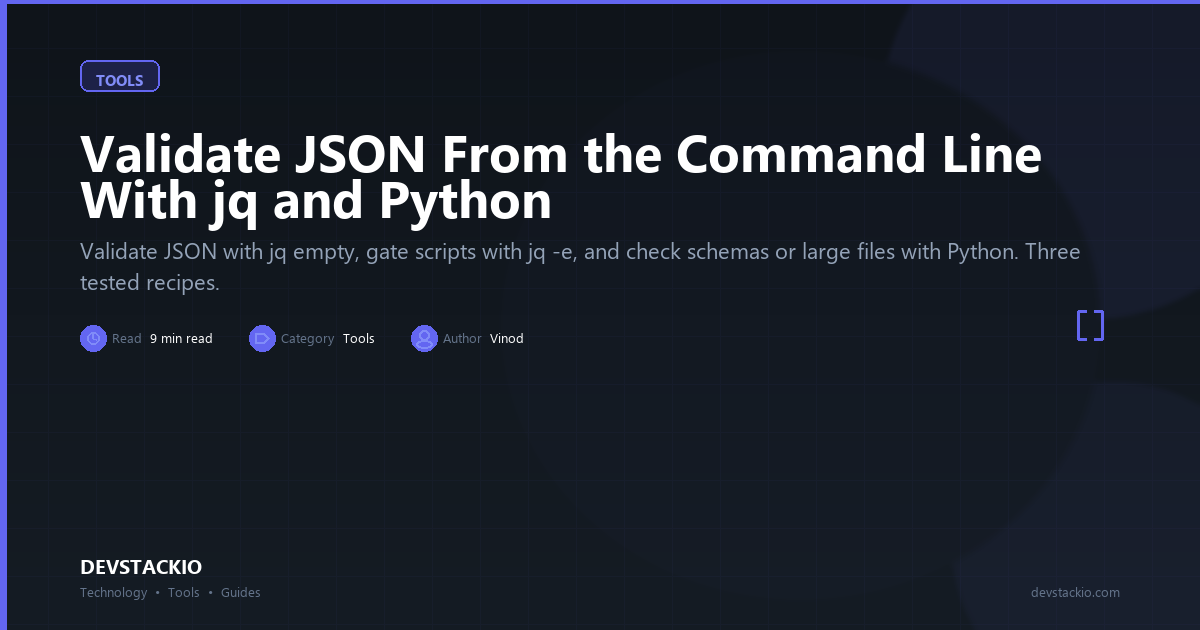The width and height of the screenshot is (1200, 630).
Task: Click 'Guides' in the footer
Action: pyautogui.click(x=241, y=593)
